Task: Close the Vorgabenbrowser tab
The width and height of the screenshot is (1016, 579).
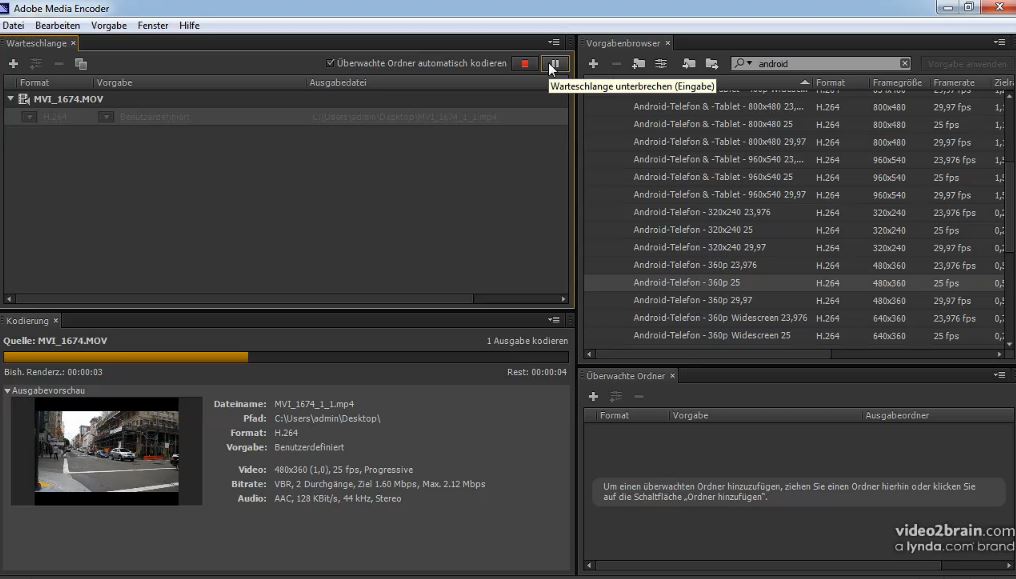Action: [667, 43]
